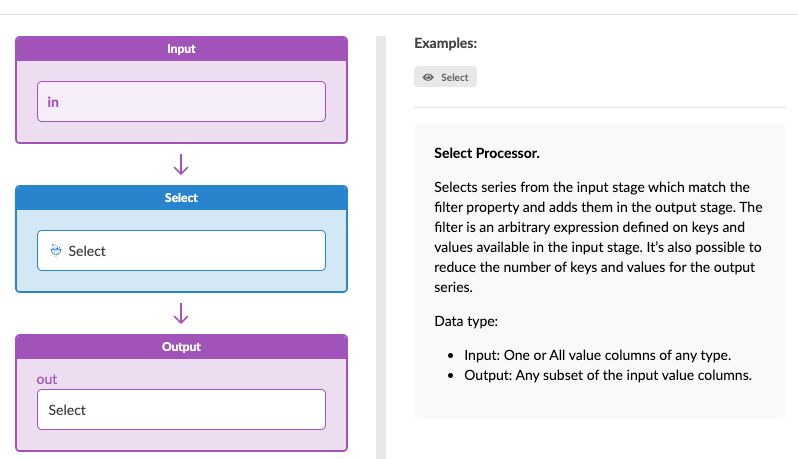Click the arrow between Select and Output
The width and height of the screenshot is (798, 459).
coord(182,313)
